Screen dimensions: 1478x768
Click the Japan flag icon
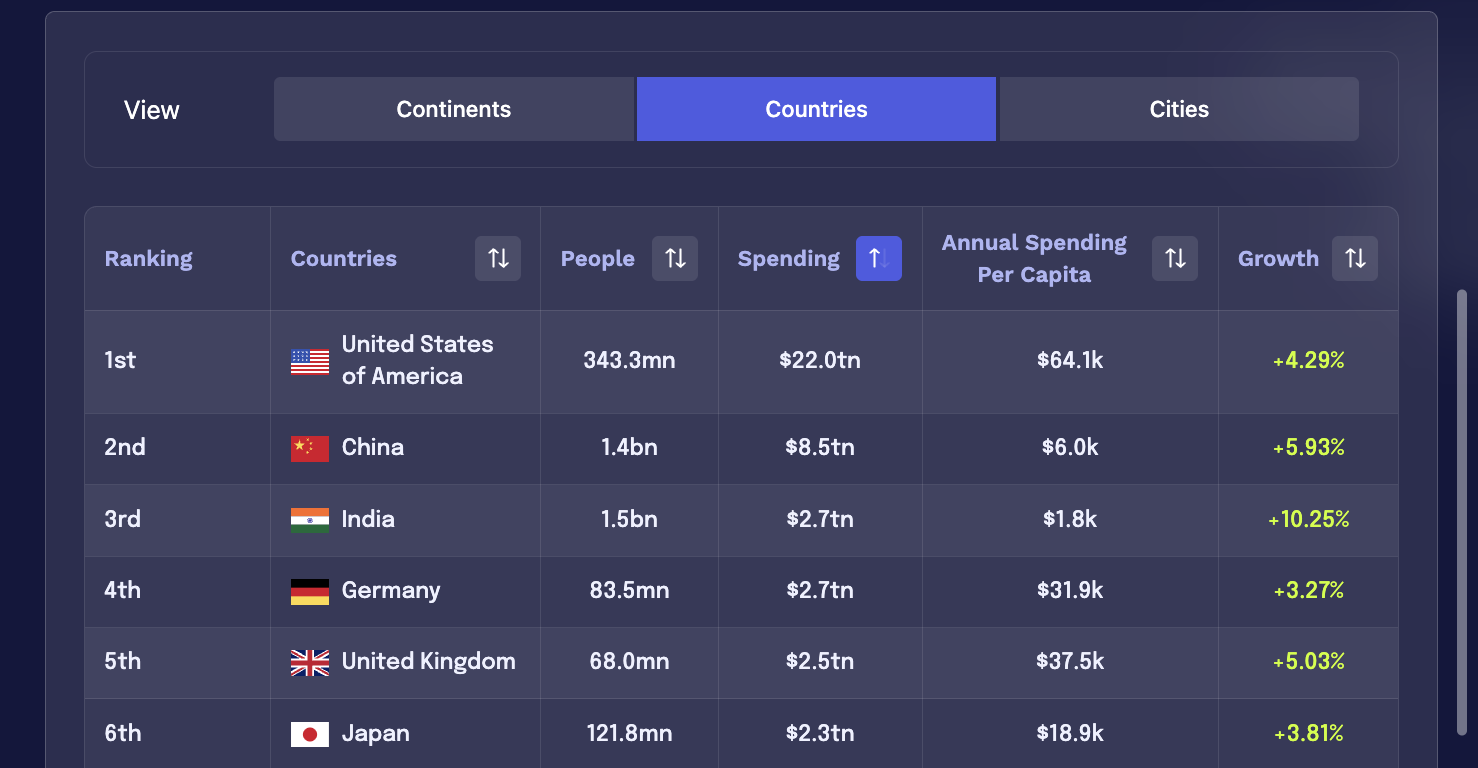[310, 734]
